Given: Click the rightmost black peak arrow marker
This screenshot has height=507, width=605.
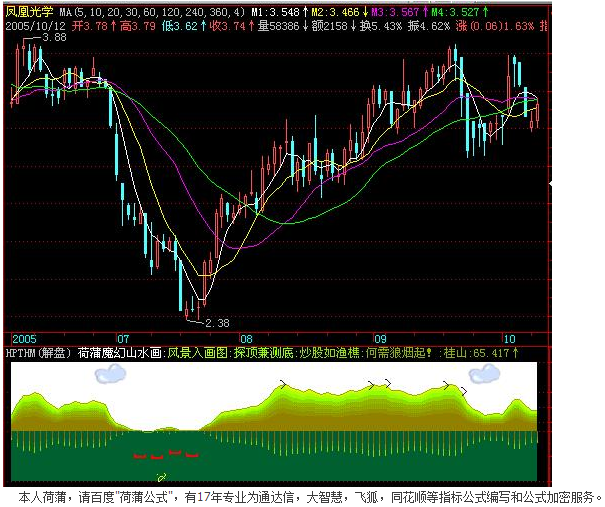Looking at the screenshot, I should [x=465, y=389].
